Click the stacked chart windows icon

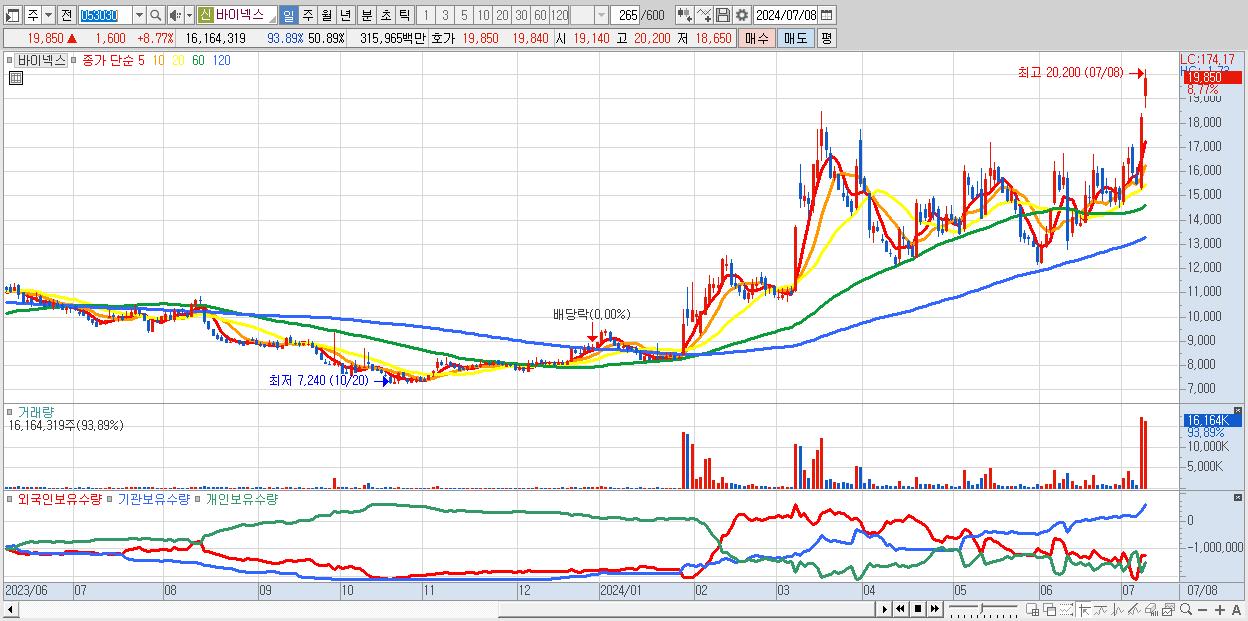click(1169, 610)
